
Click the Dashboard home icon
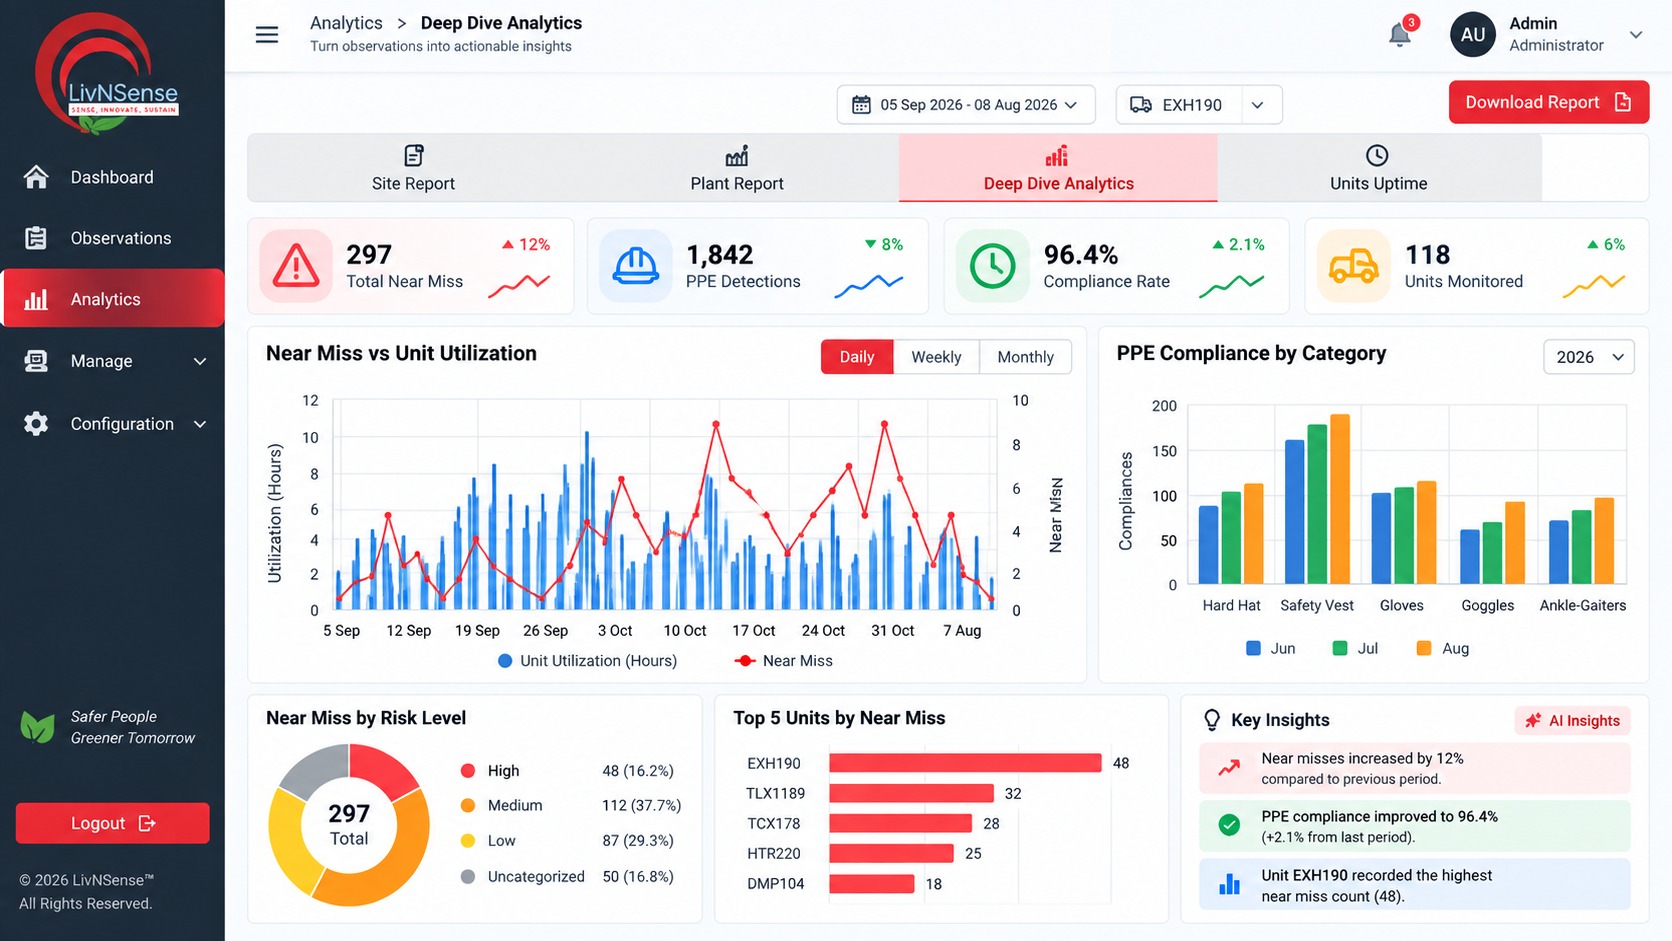36,177
